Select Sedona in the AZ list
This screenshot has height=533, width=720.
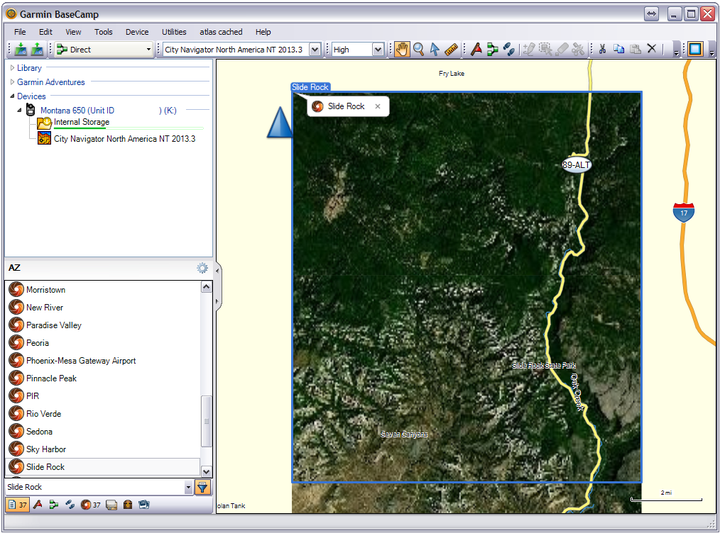(x=39, y=432)
